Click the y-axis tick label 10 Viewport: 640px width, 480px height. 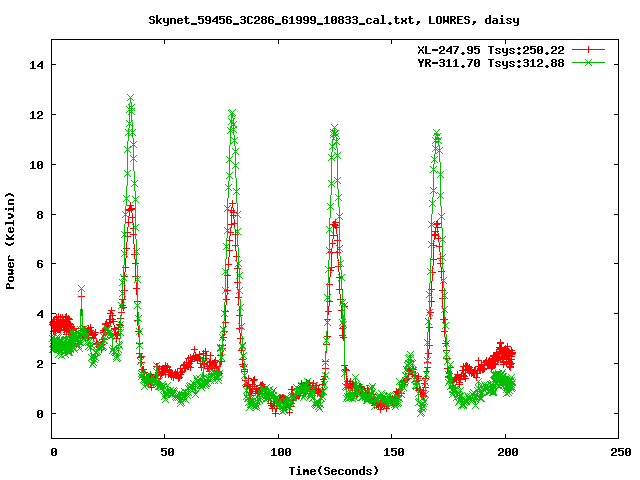36,165
